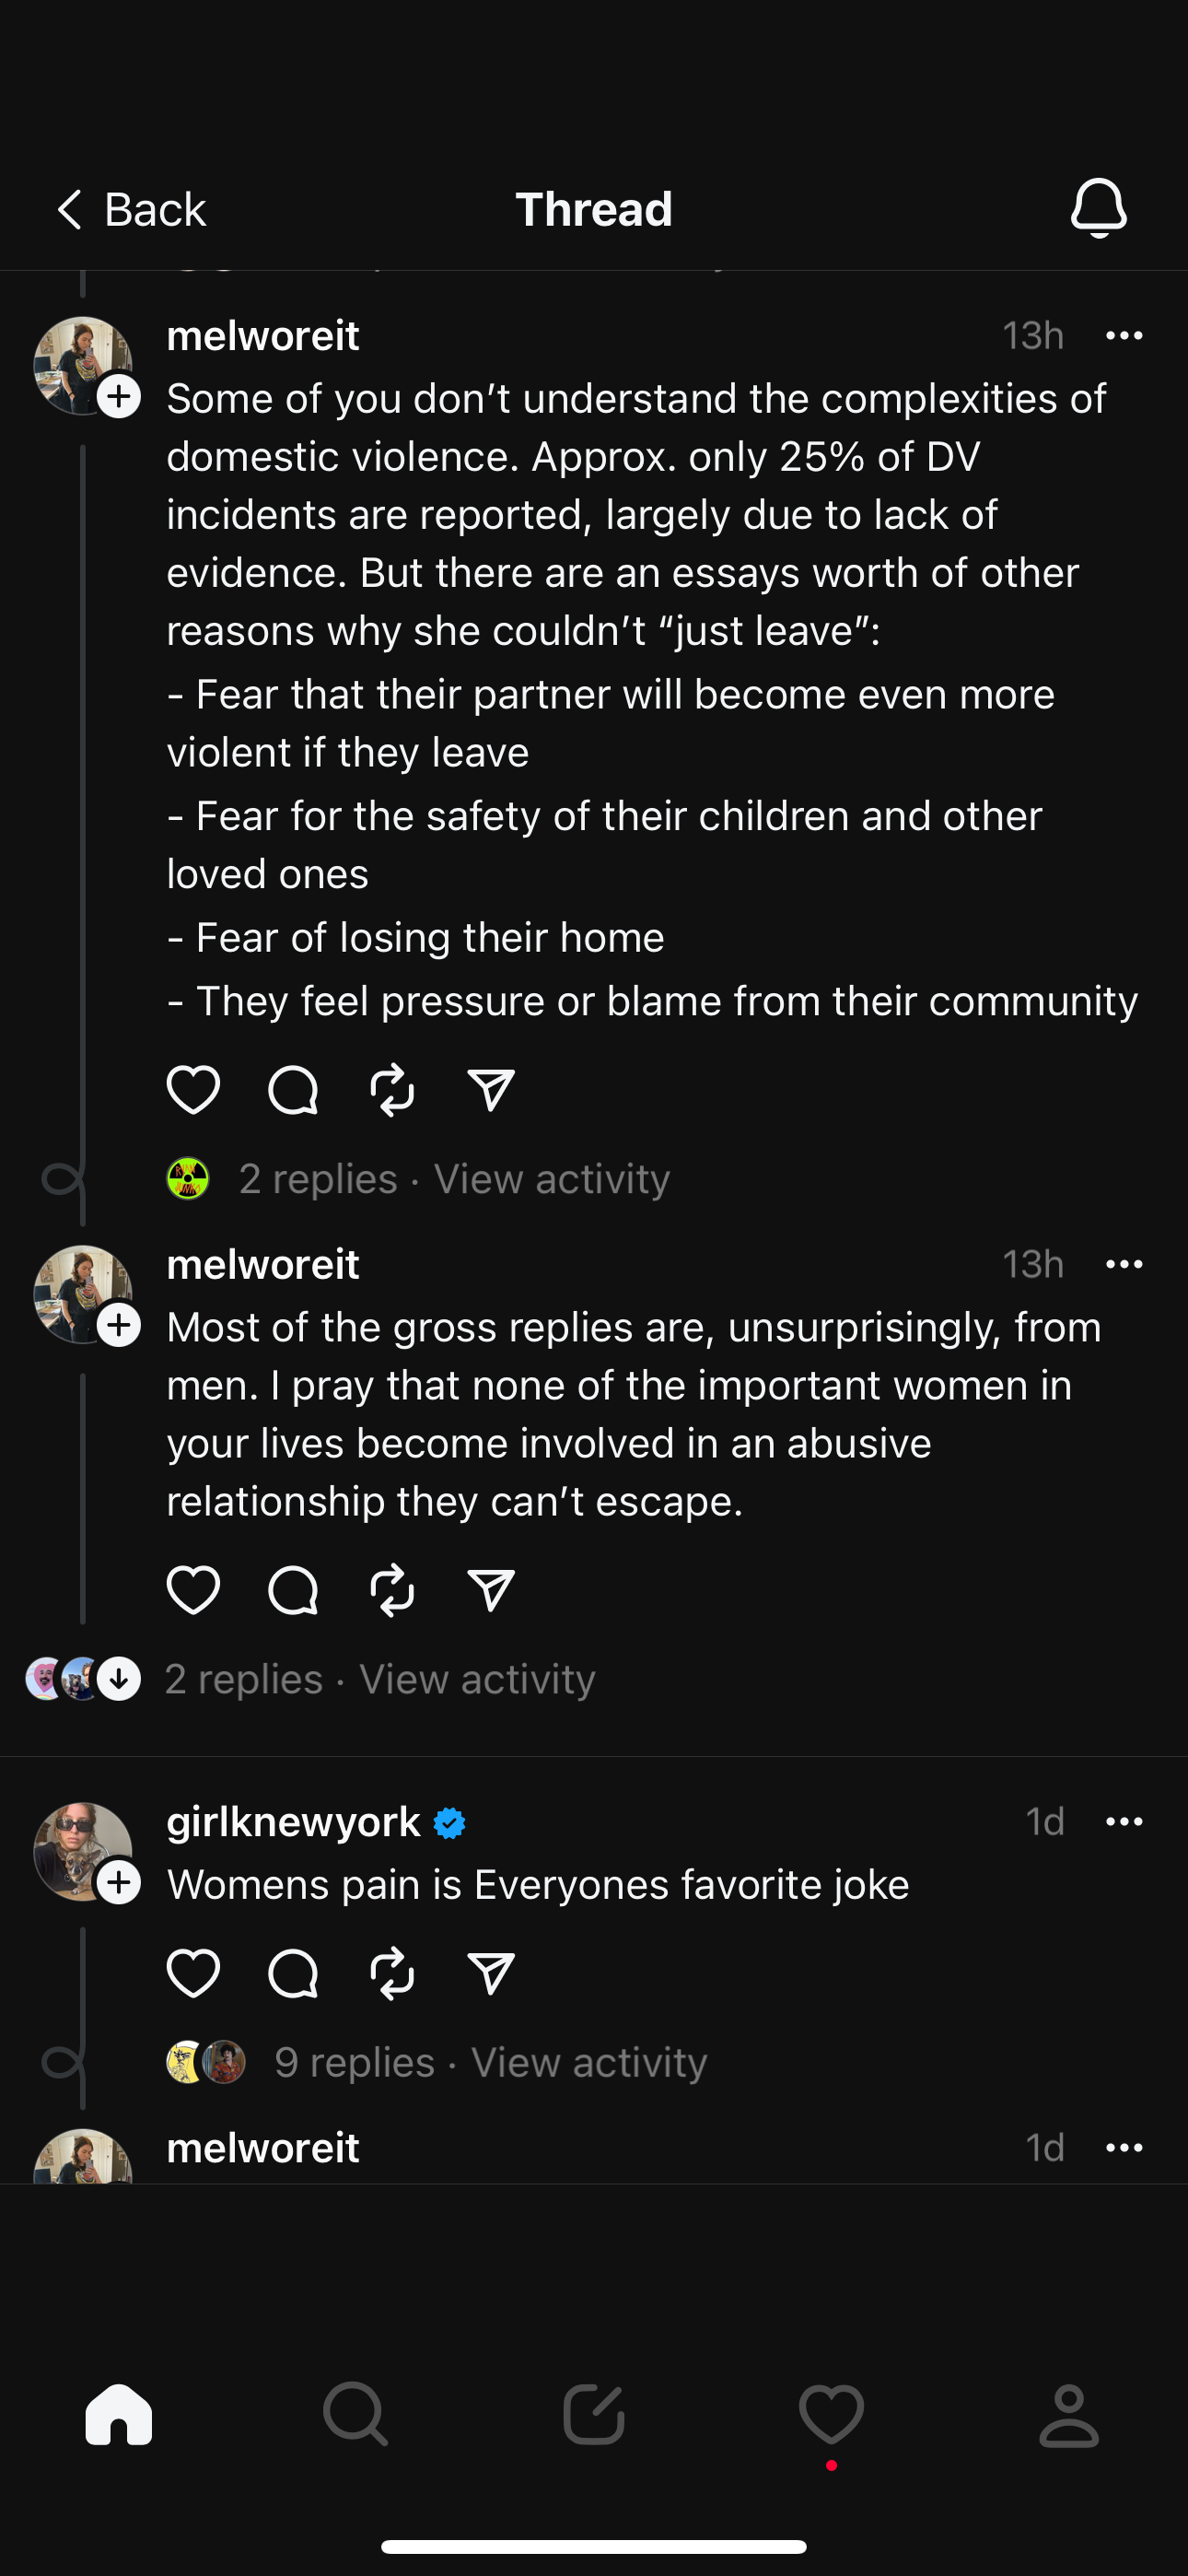Open the Activity heart tab
1188x2576 pixels.
click(831, 2415)
